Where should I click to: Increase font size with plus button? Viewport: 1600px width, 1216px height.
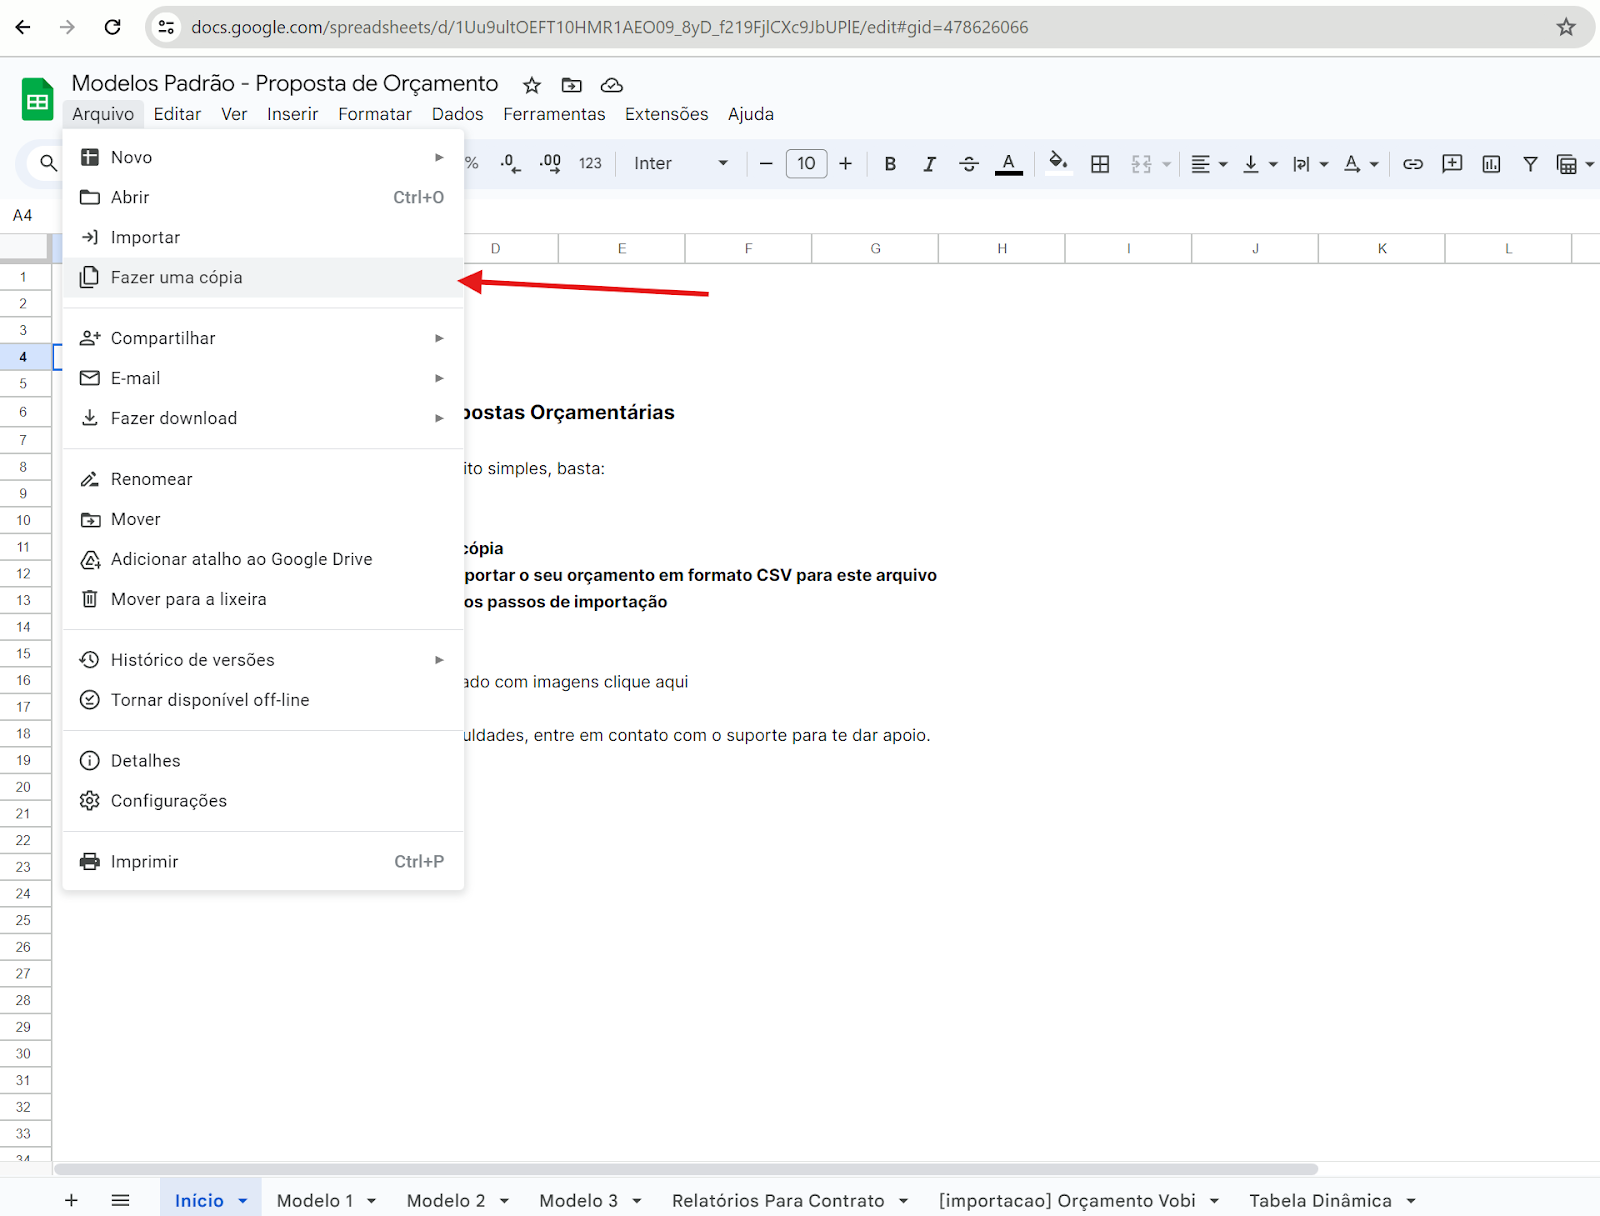coord(845,164)
